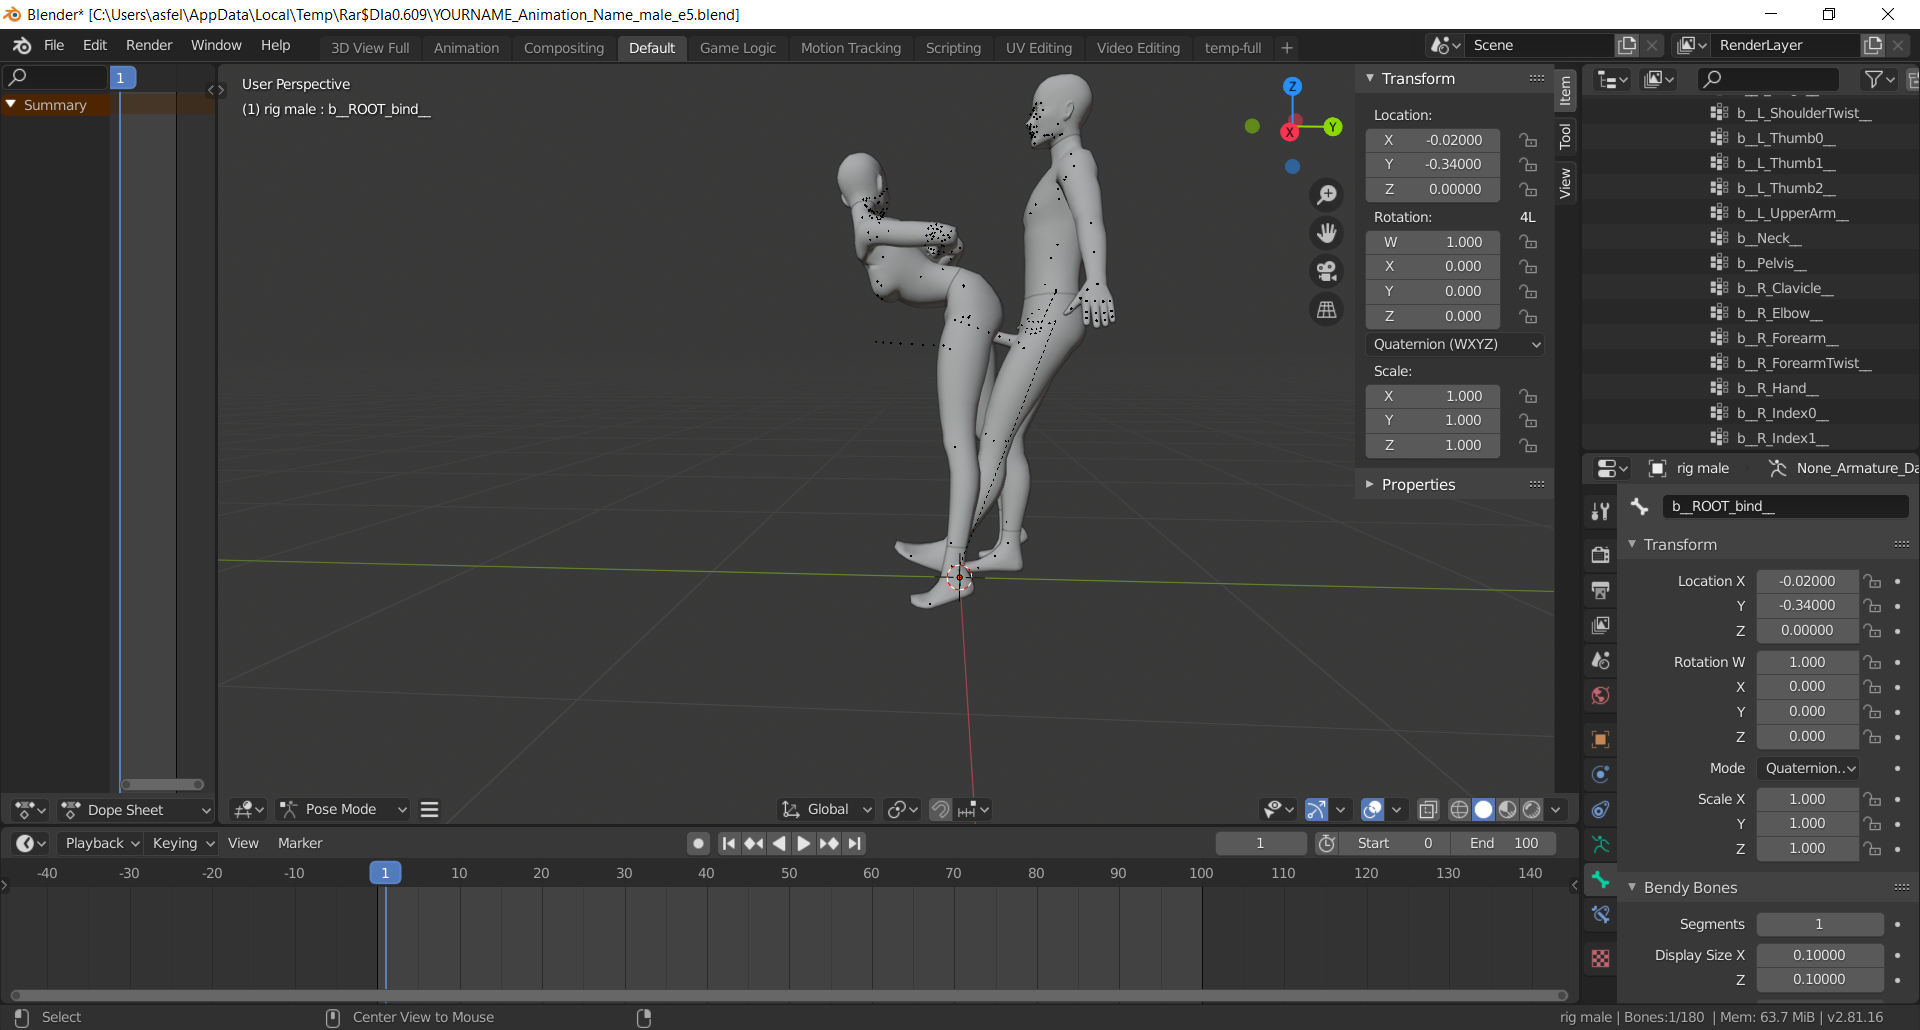
Task: Open the Texture properties tab
Action: click(x=1600, y=958)
